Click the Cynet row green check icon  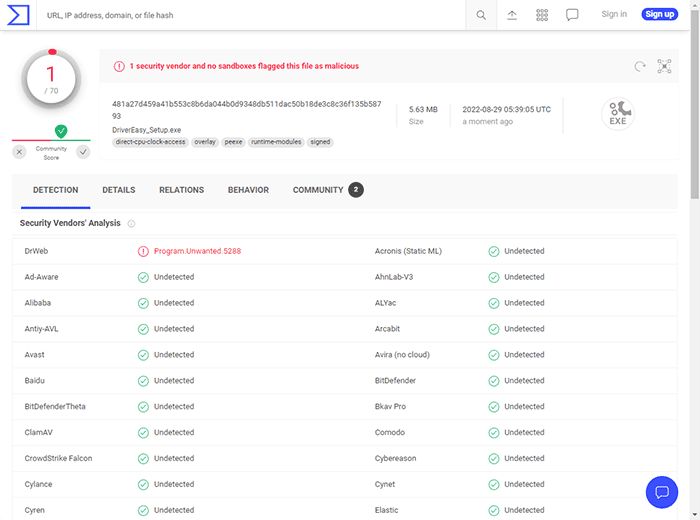point(494,484)
